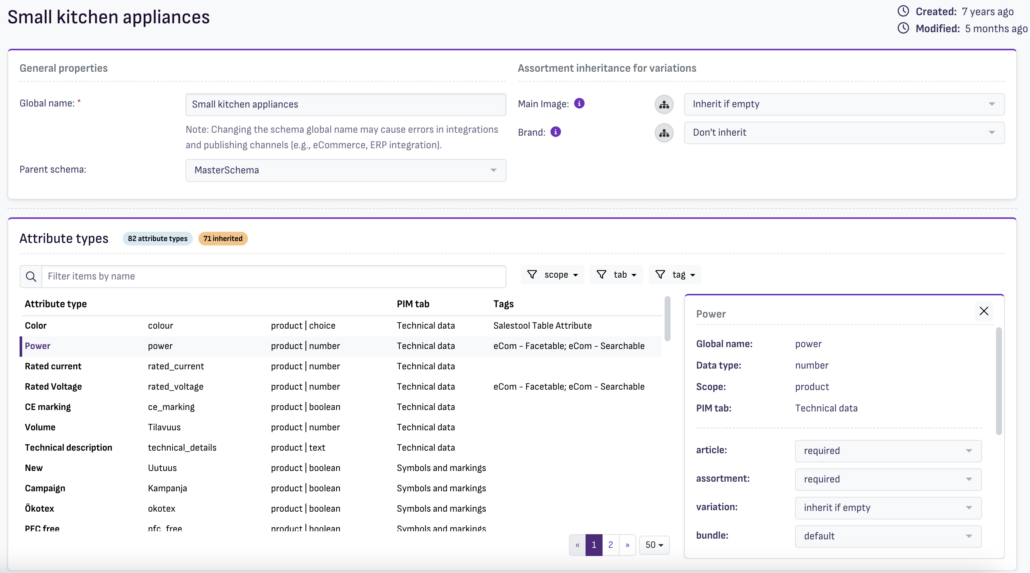This screenshot has width=1030, height=573.
Task: Click the 82 attribute types badge
Action: (158, 239)
